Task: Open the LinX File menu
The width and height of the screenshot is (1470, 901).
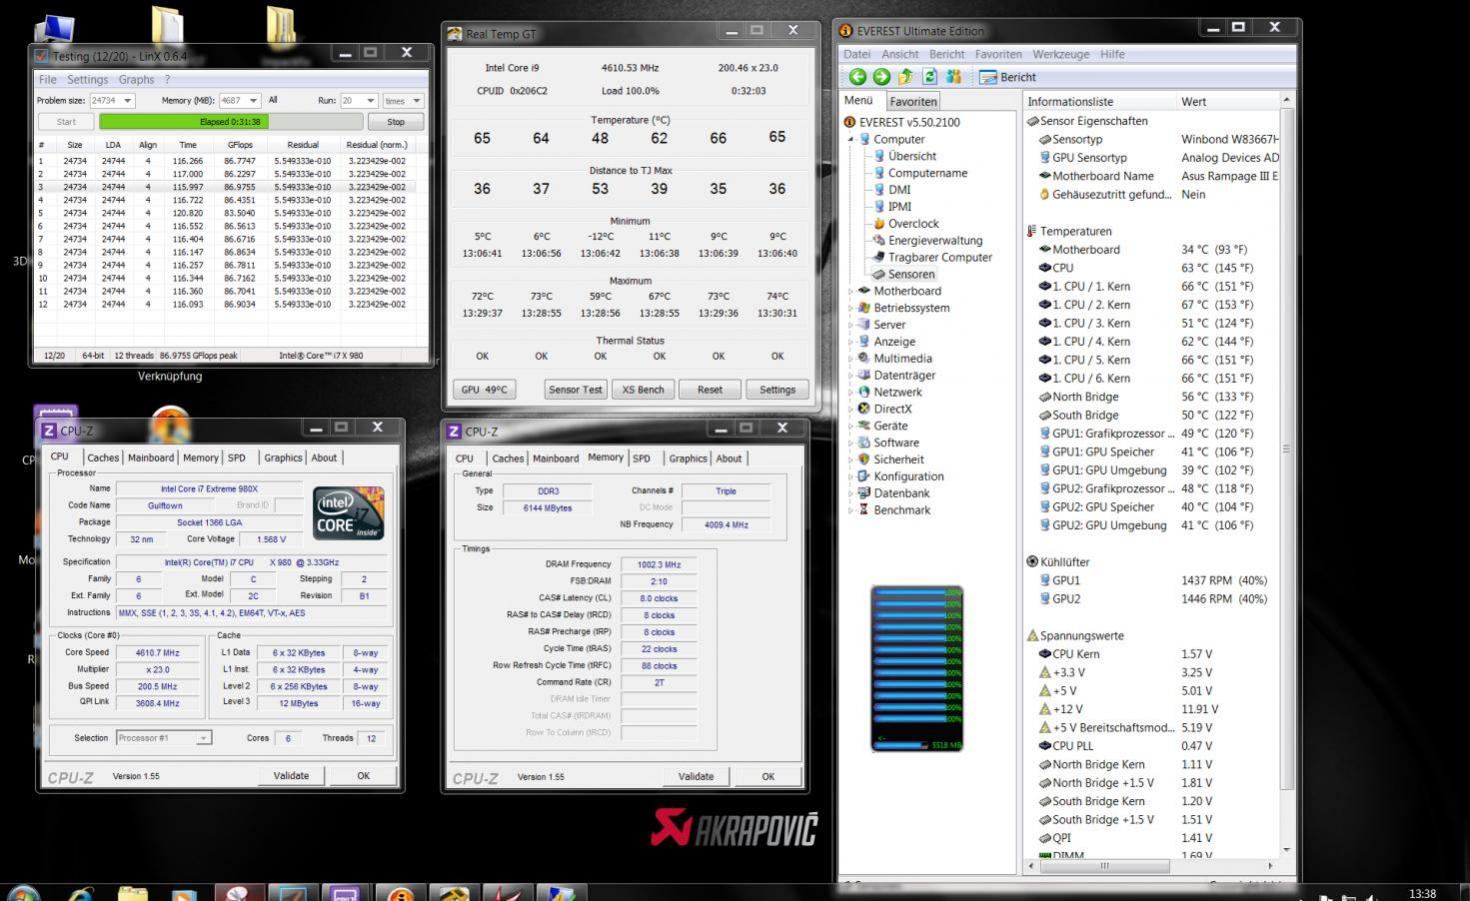Action: pos(47,79)
